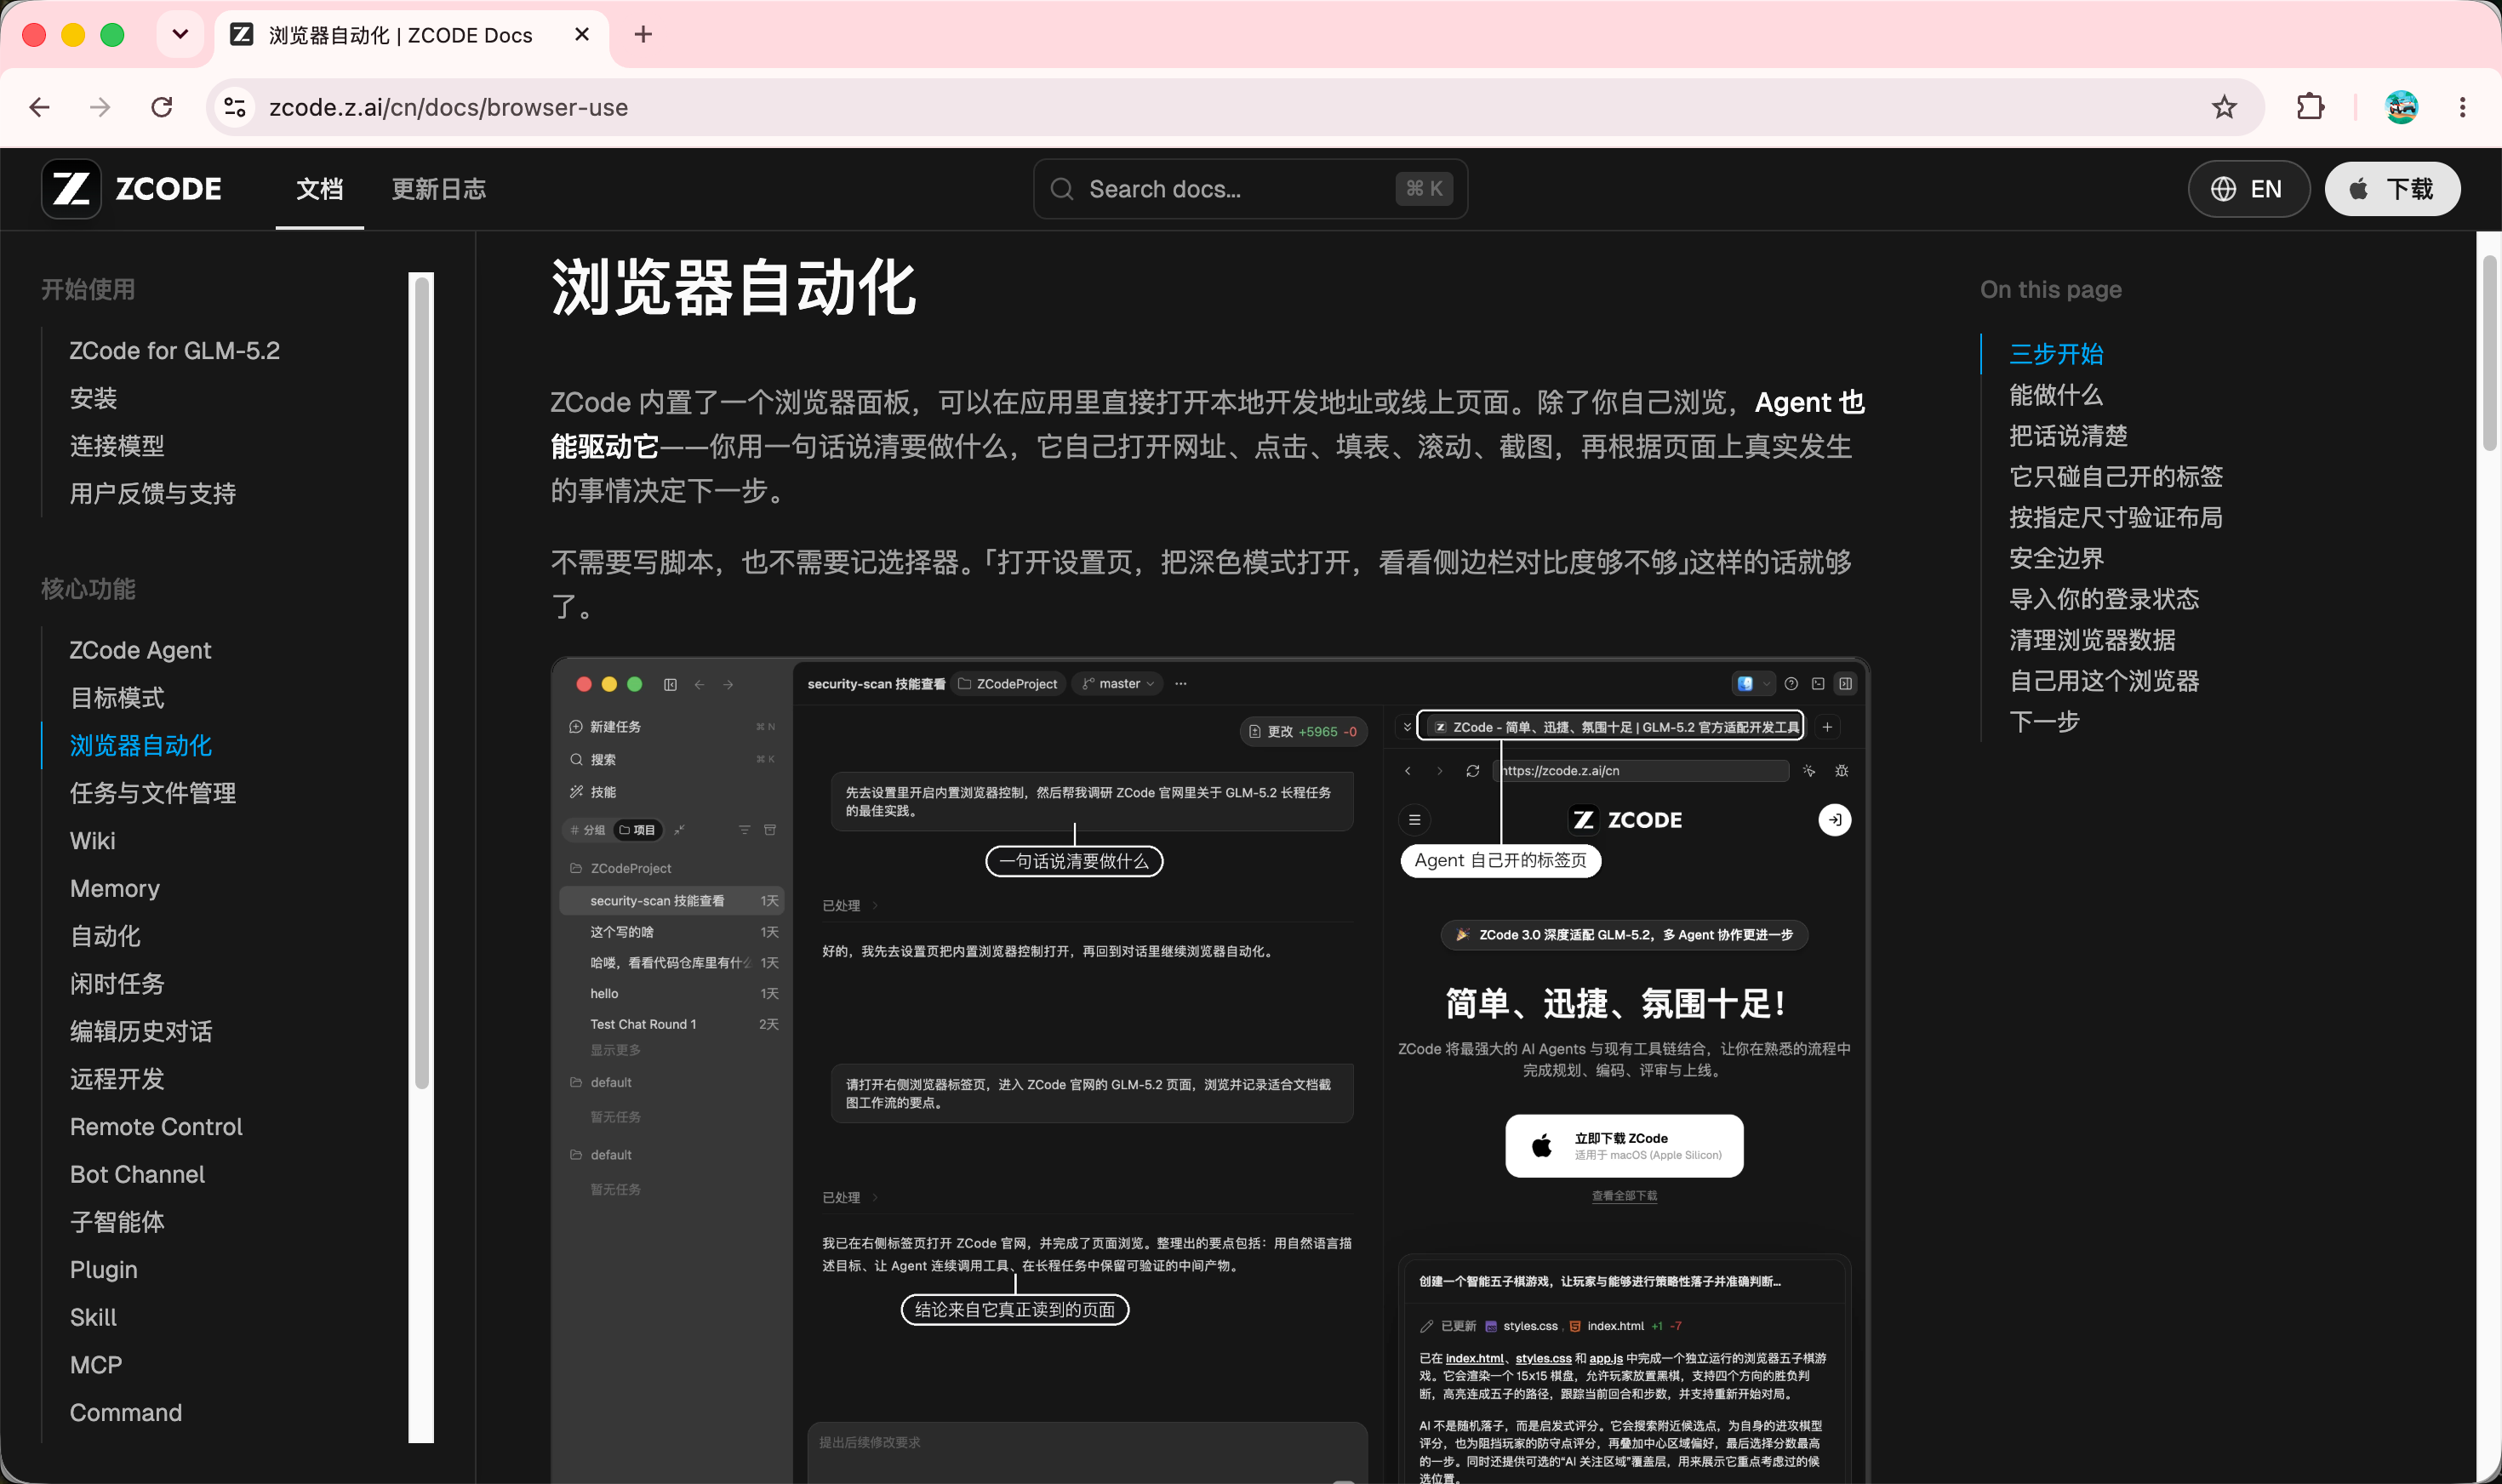Open 任务与文件管理 in the sidebar
Screen dimensions: 2502x1484
click(153, 793)
